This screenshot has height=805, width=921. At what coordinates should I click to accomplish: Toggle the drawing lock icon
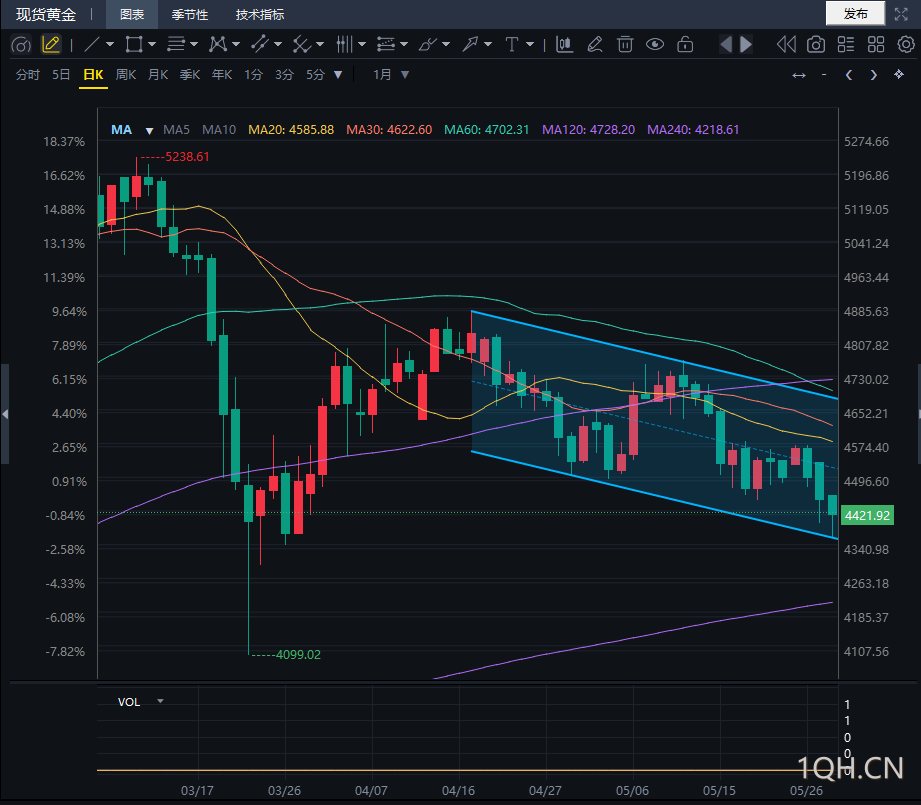point(685,45)
